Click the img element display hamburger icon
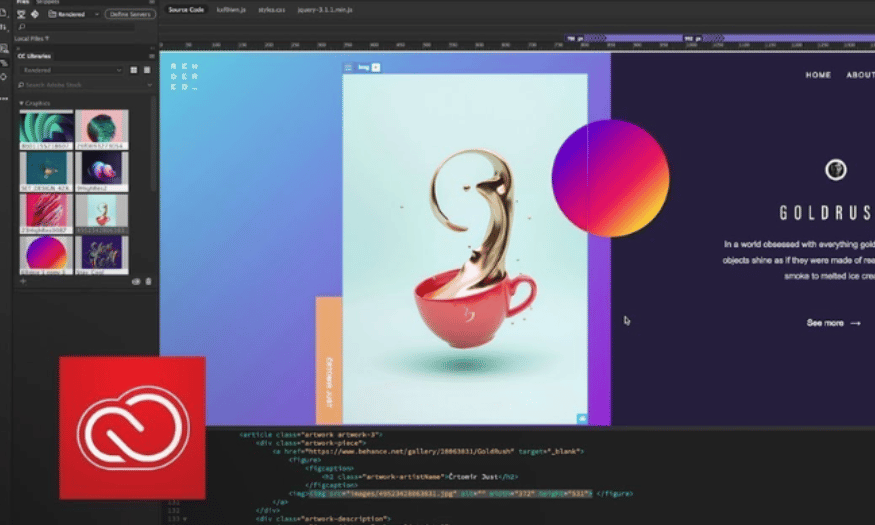This screenshot has width=875, height=525. click(348, 68)
